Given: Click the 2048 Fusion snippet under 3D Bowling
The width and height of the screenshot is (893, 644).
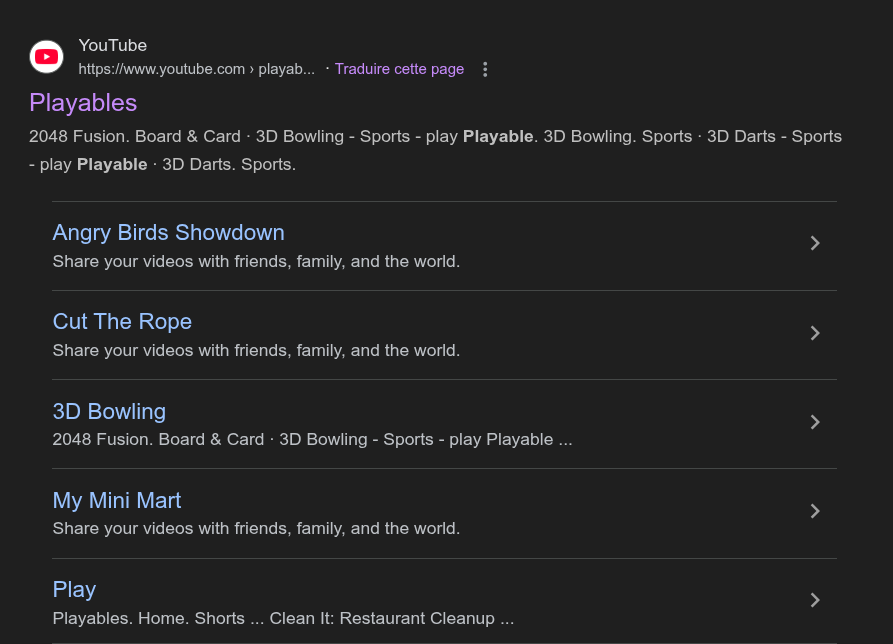Looking at the screenshot, I should coord(312,440).
